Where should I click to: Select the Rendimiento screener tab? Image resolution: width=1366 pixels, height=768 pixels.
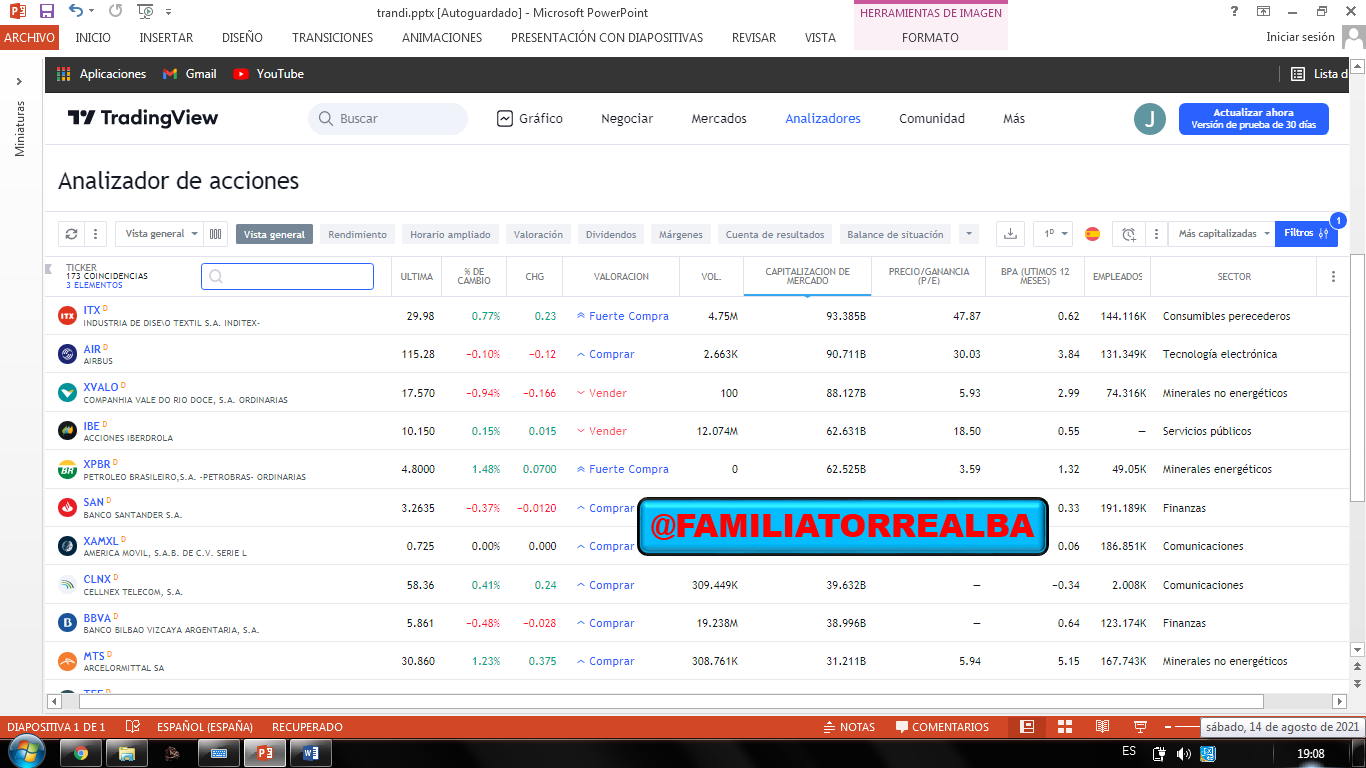point(357,234)
